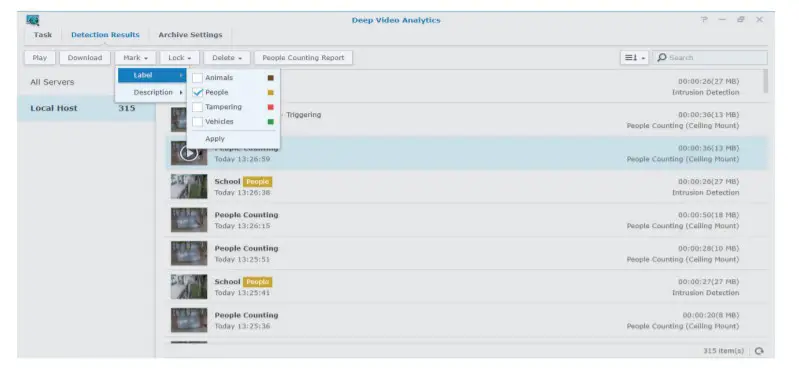This screenshot has height=372, width=799.
Task: Expand the sort options dropdown arrow
Action: pos(643,58)
